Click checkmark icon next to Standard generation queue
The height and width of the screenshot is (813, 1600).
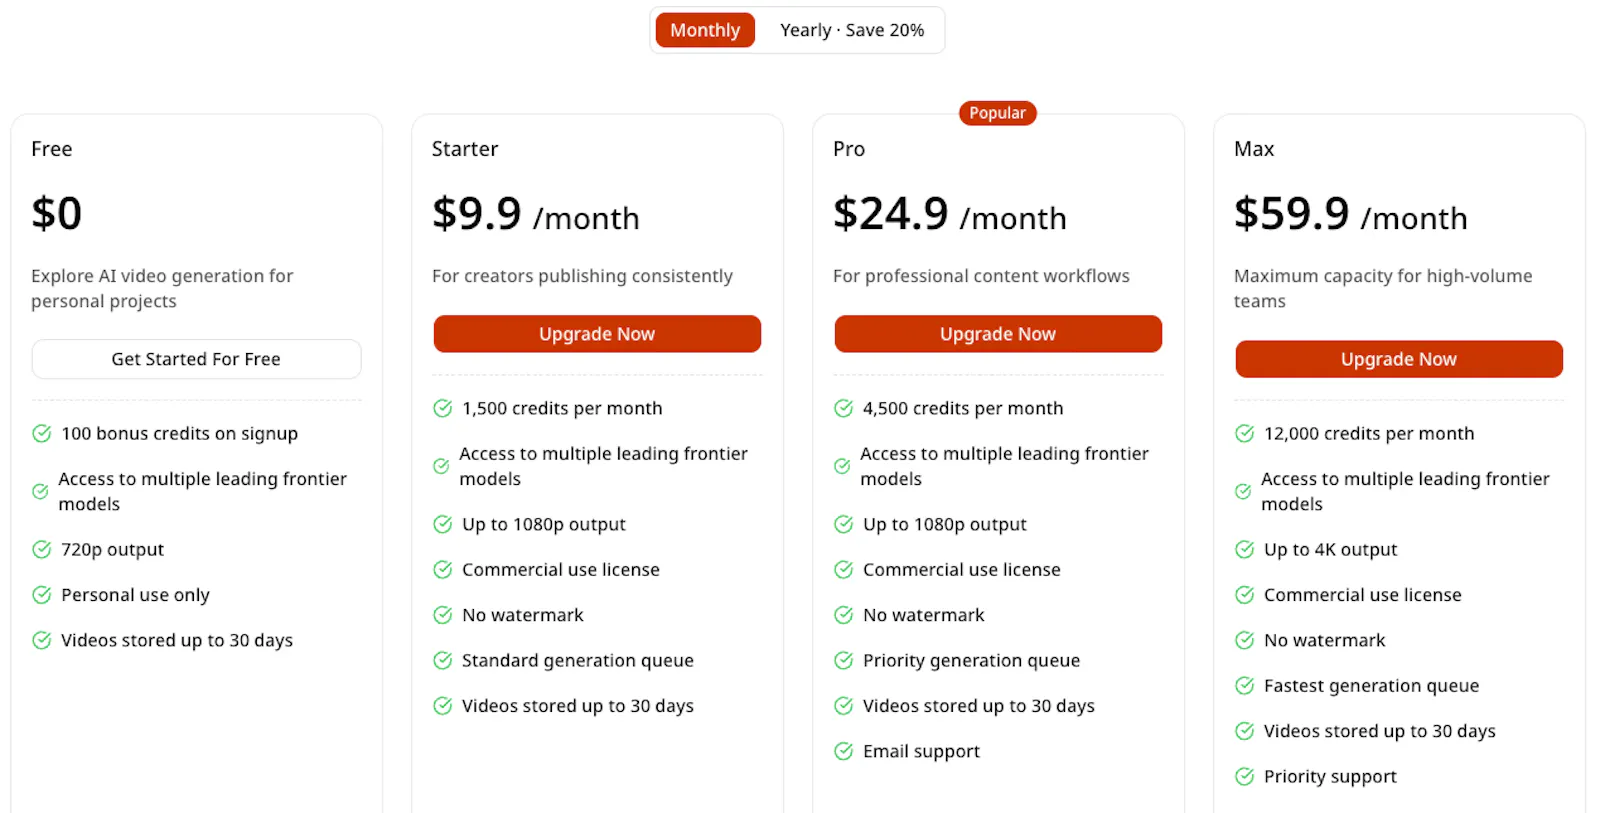[443, 660]
